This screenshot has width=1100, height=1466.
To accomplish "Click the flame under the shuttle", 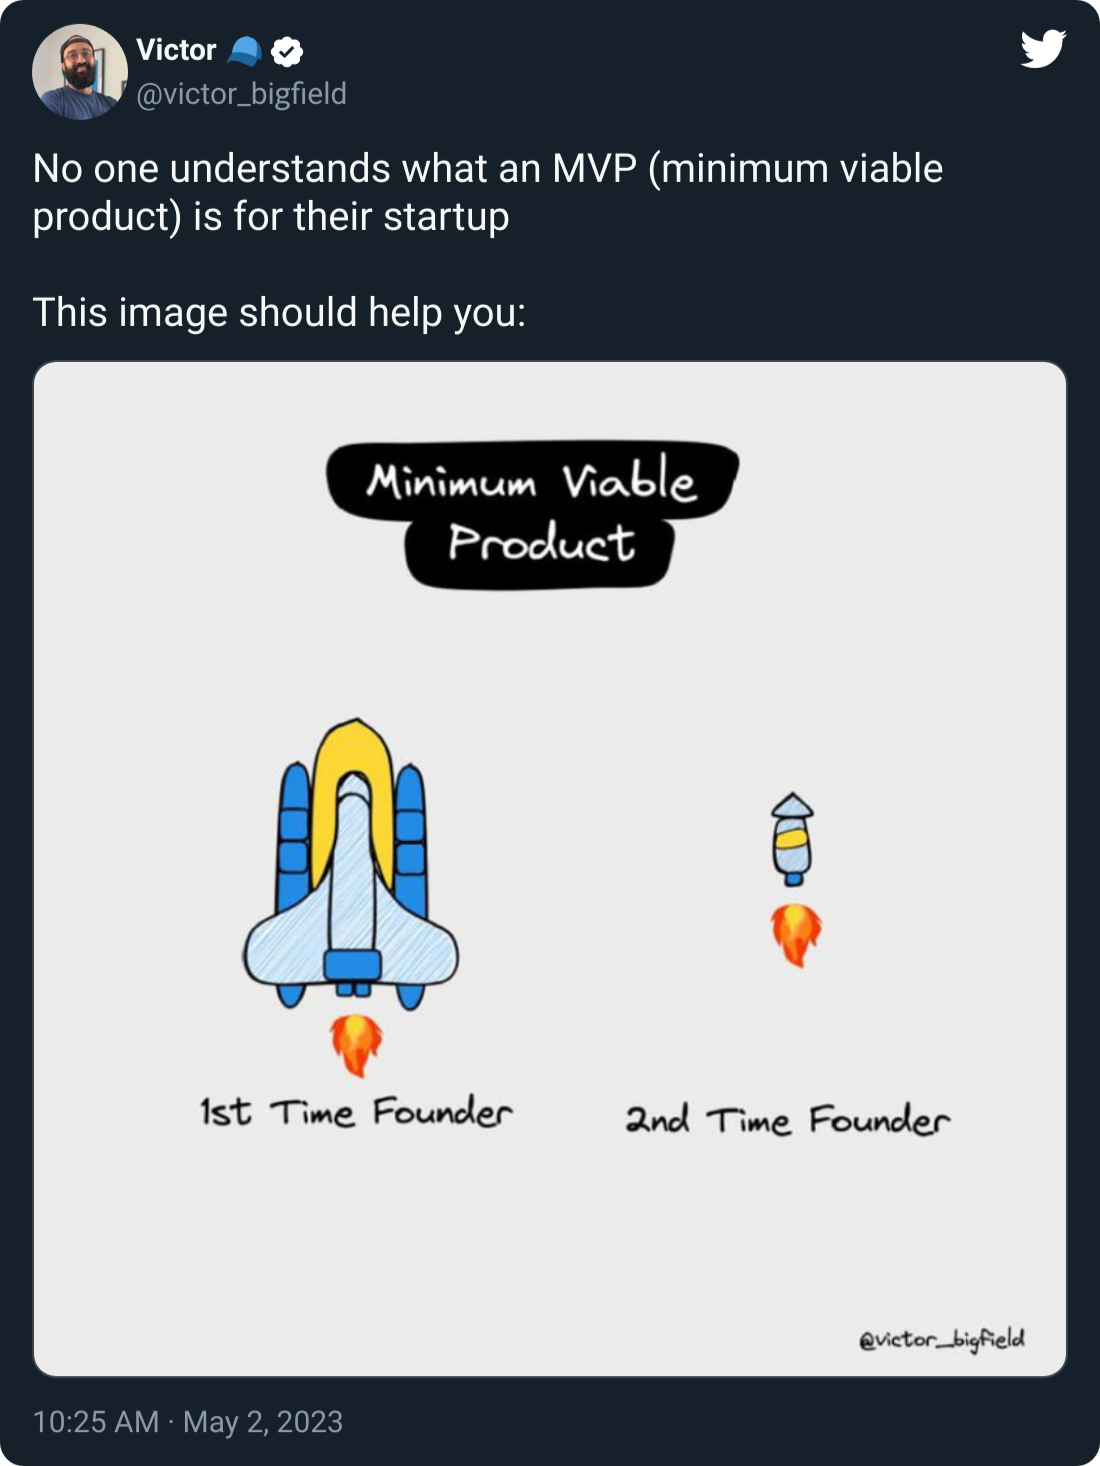I will click(356, 1045).
